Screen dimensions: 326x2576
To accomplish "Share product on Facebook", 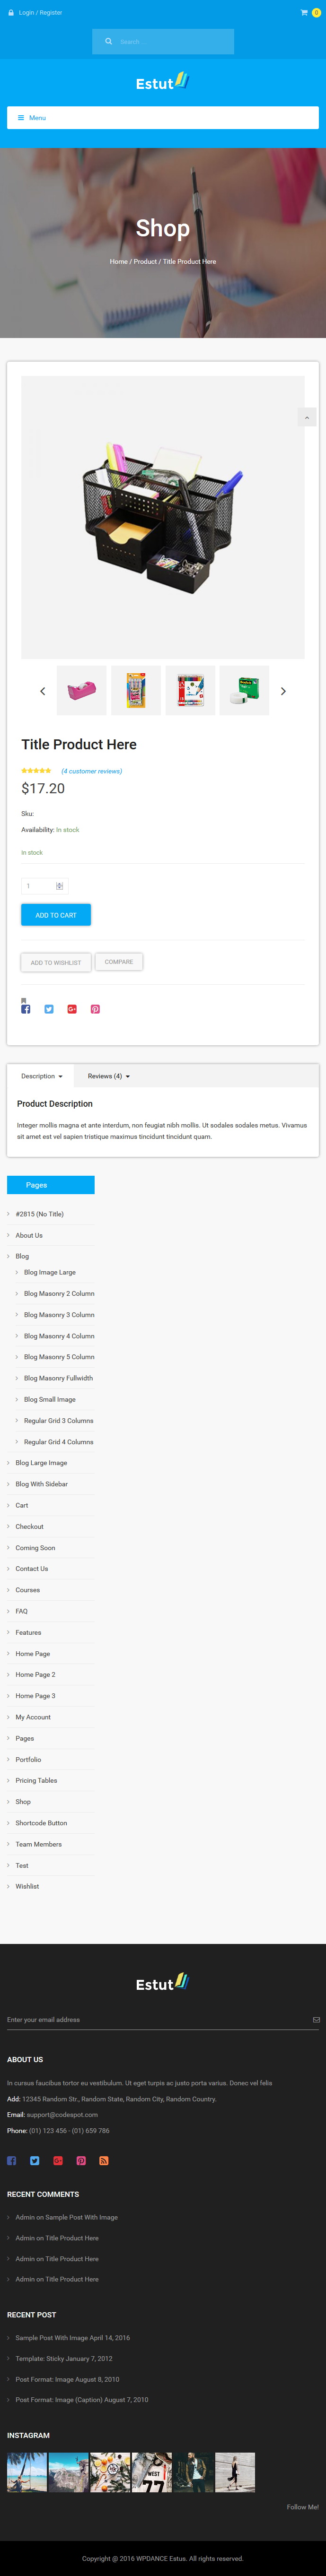I will pyautogui.click(x=26, y=1009).
